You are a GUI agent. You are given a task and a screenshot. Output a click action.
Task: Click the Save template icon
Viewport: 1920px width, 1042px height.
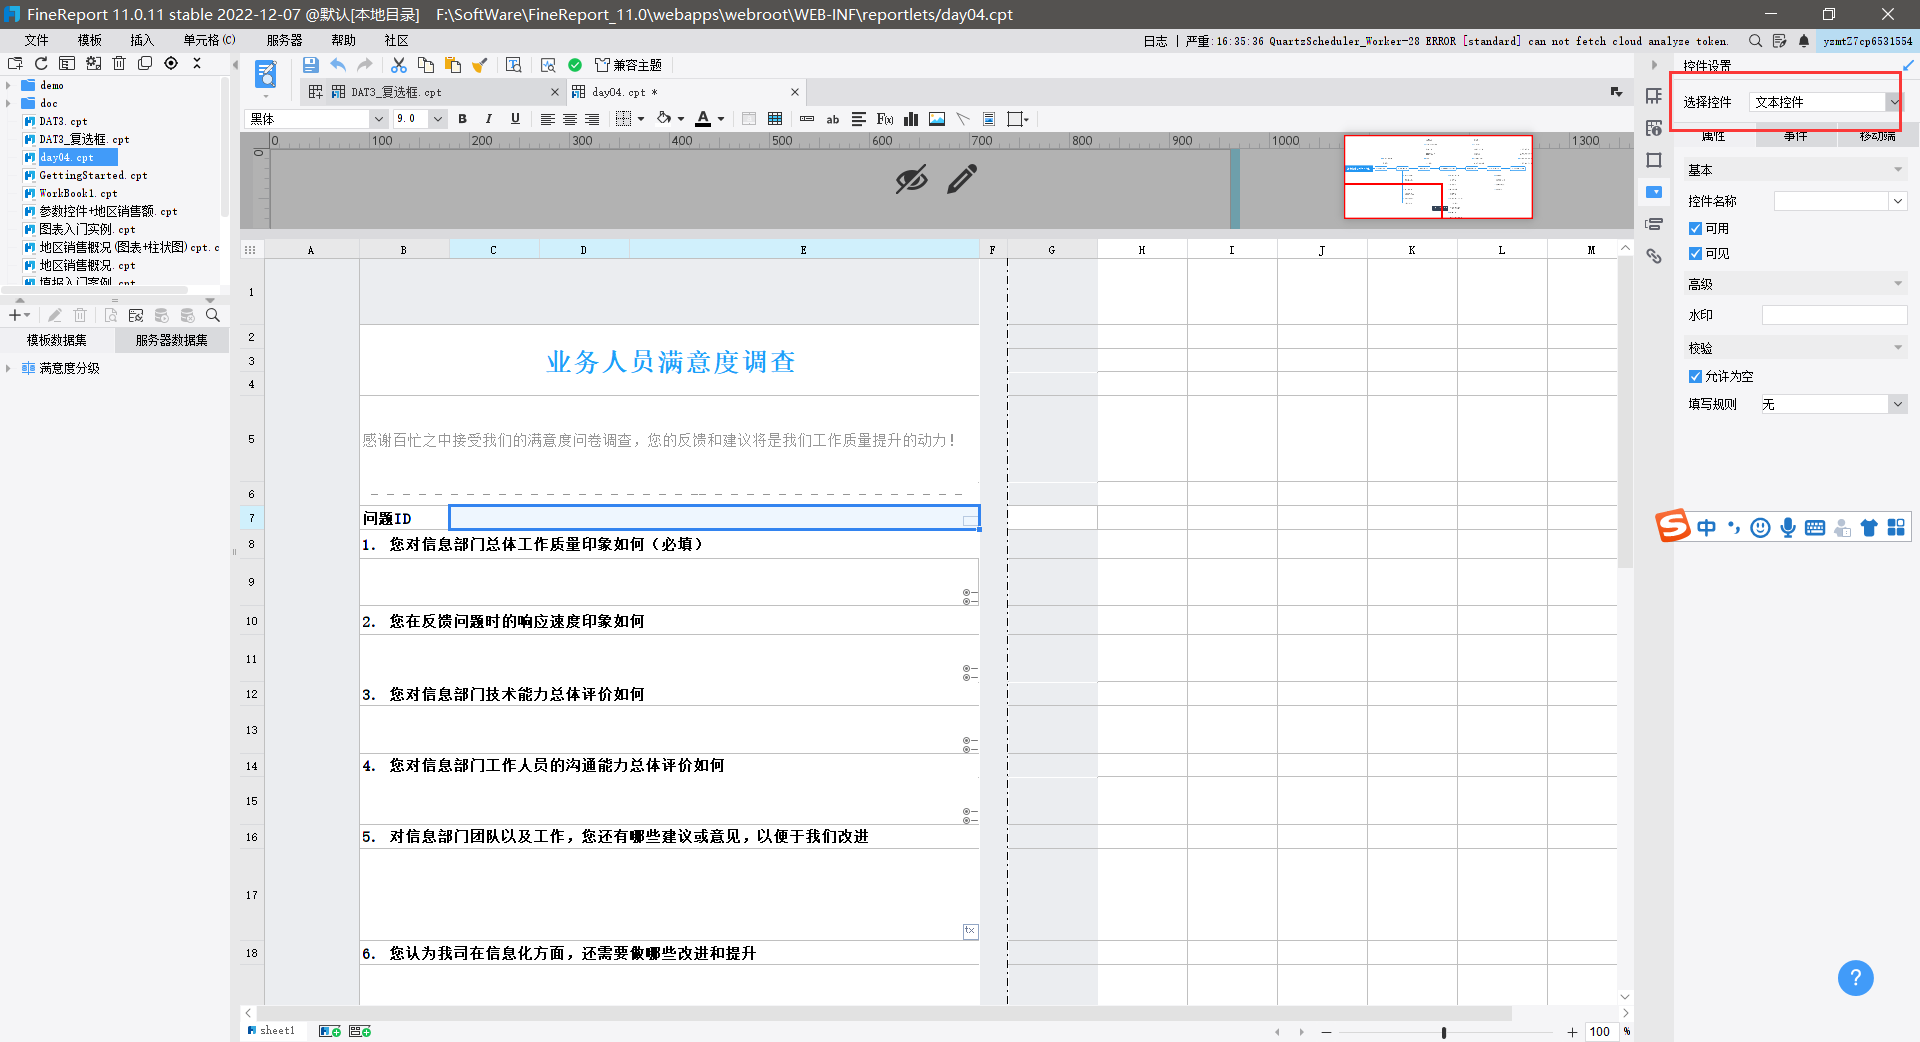(x=311, y=65)
